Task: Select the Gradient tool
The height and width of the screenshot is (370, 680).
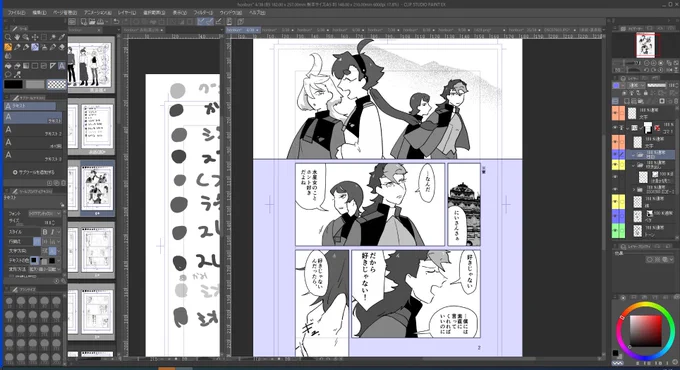Action: (x=26, y=66)
